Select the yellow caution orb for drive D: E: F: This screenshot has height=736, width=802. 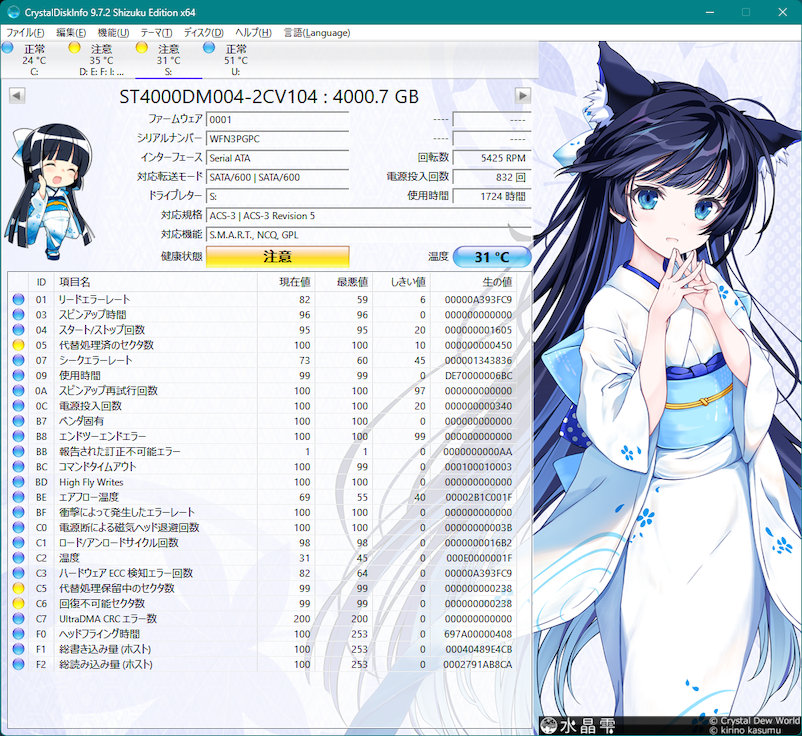(73, 48)
